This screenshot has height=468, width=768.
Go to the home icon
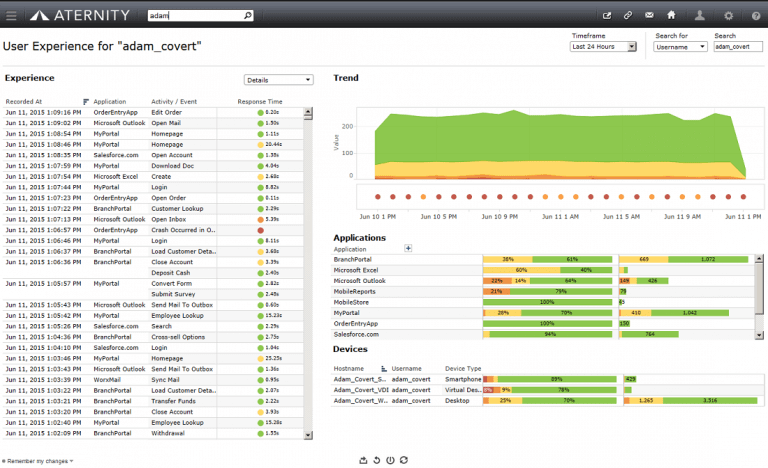click(672, 15)
